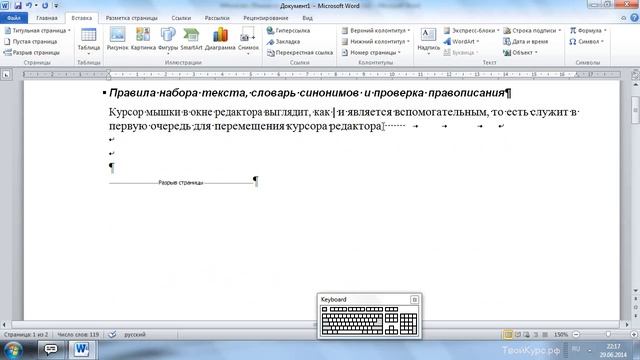Image resolution: width=640 pixels, height=360 pixels.
Task: Open the Картинка clip art tool
Action: pos(143,39)
